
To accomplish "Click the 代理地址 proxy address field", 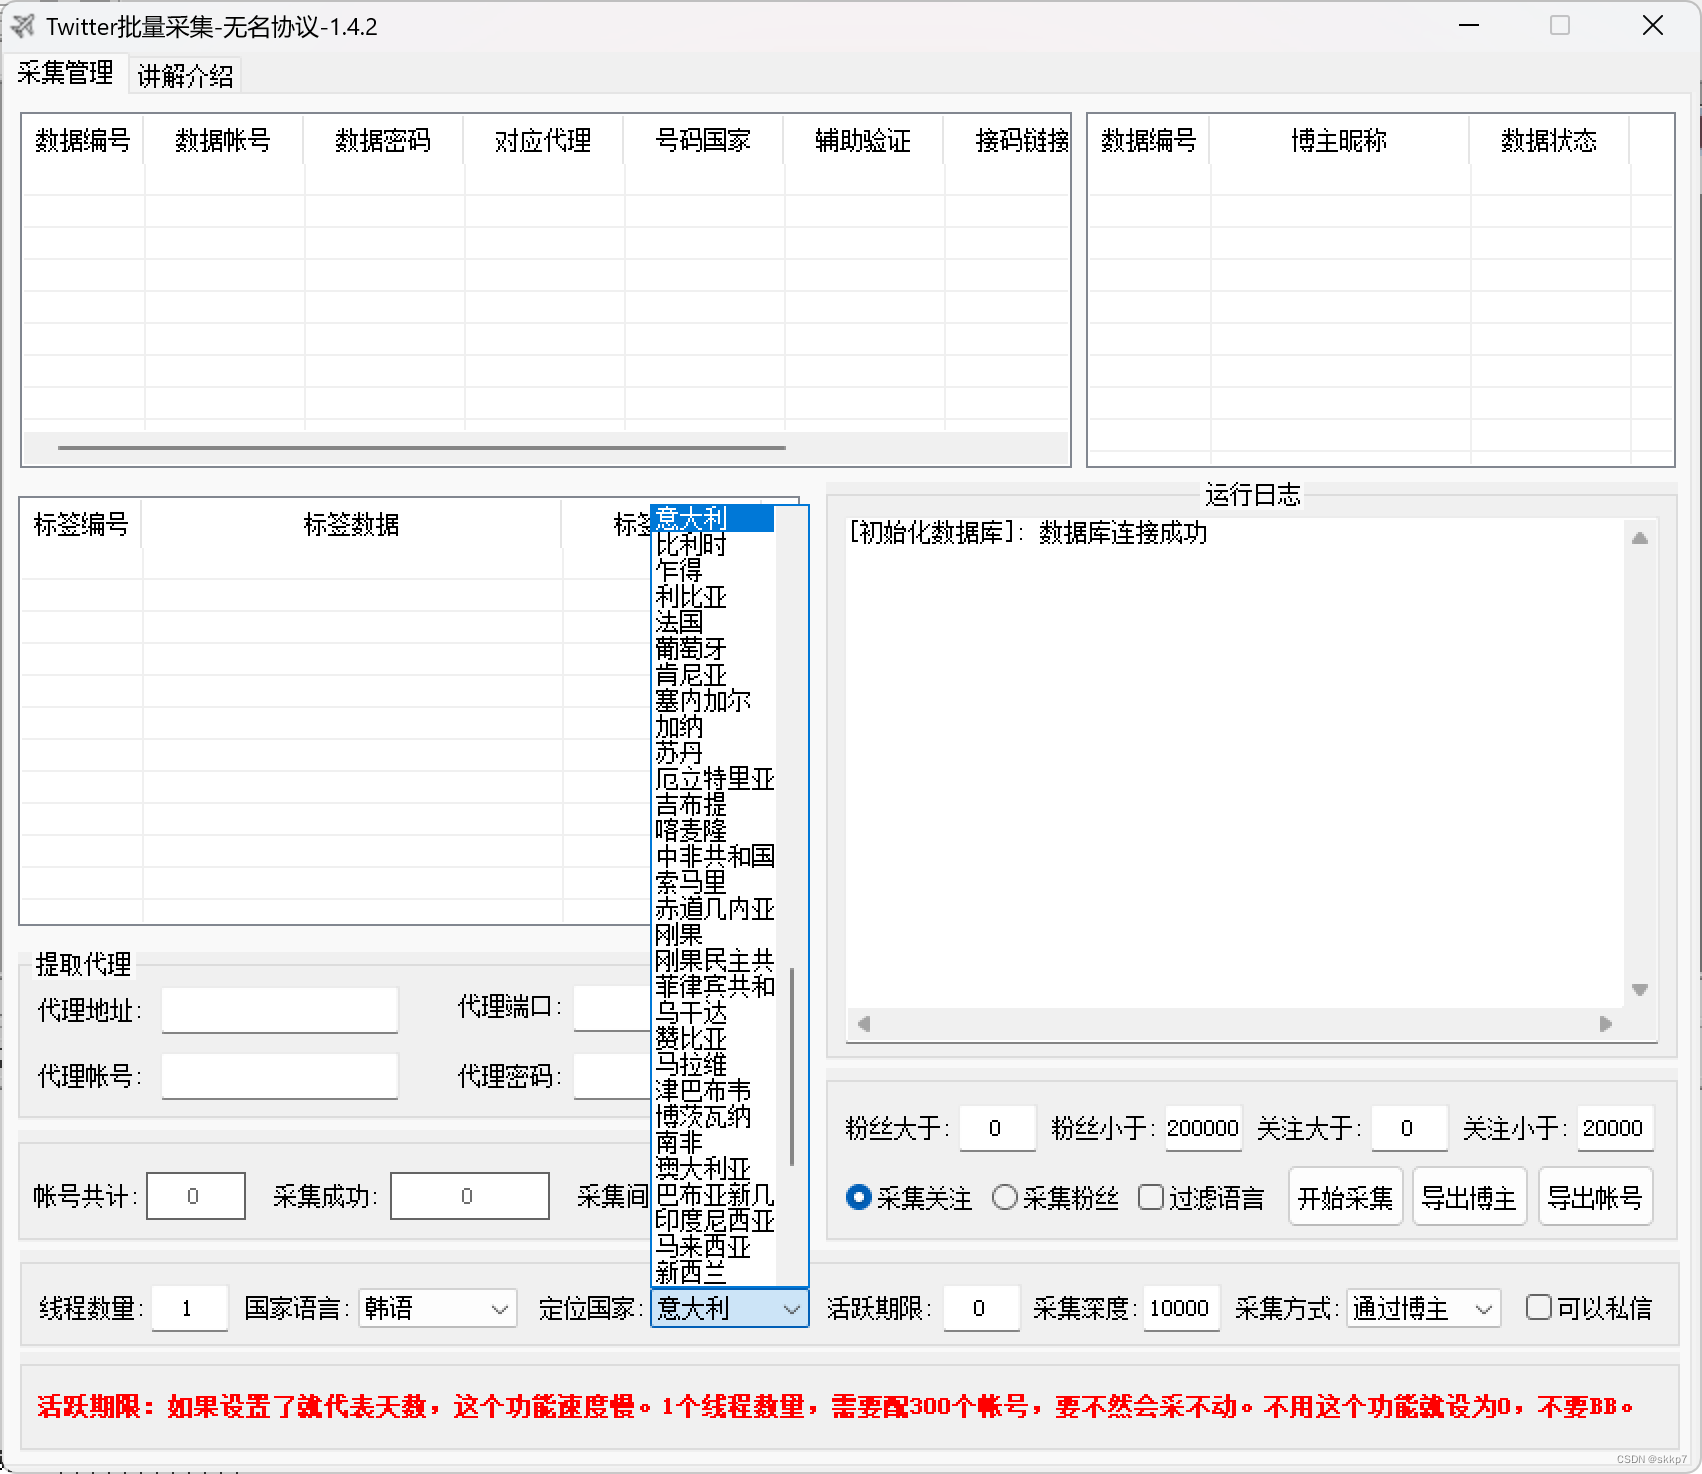I will tap(280, 1009).
